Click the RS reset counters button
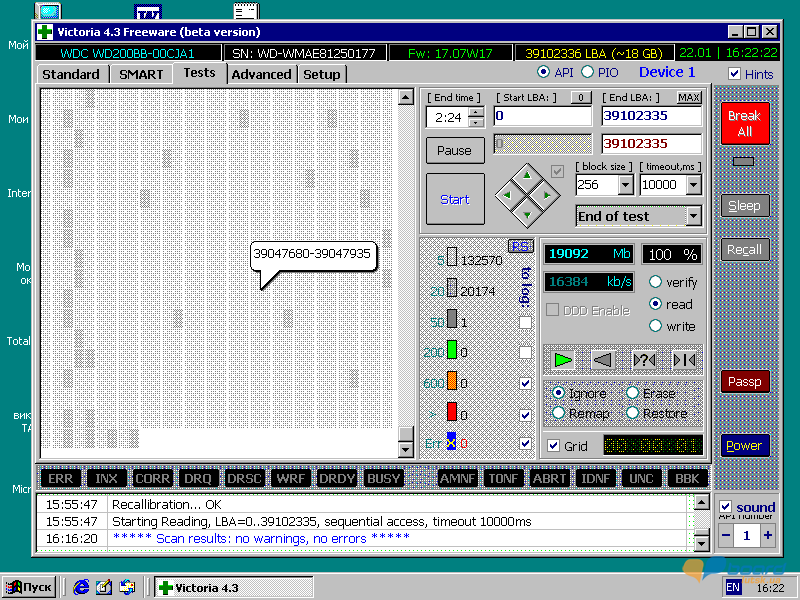800x600 pixels. [521, 246]
